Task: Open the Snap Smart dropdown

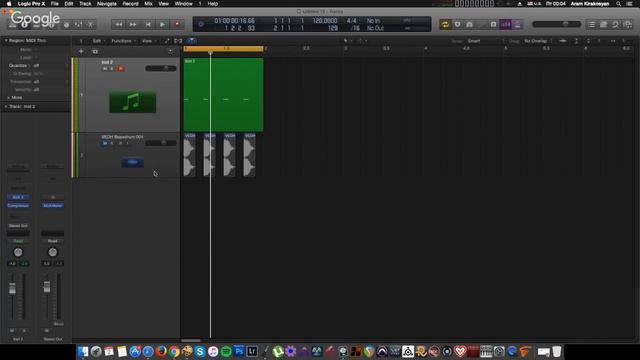Action: (x=486, y=41)
